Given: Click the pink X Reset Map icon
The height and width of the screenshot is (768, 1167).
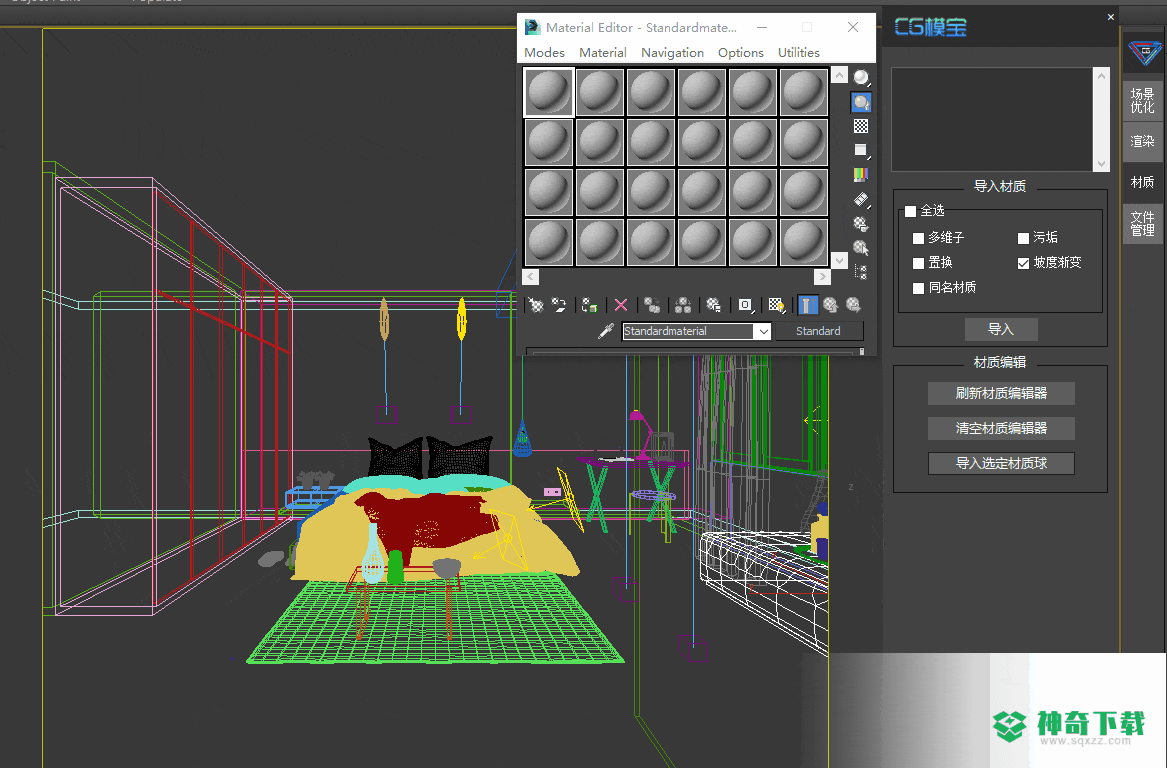Looking at the screenshot, I should 621,305.
